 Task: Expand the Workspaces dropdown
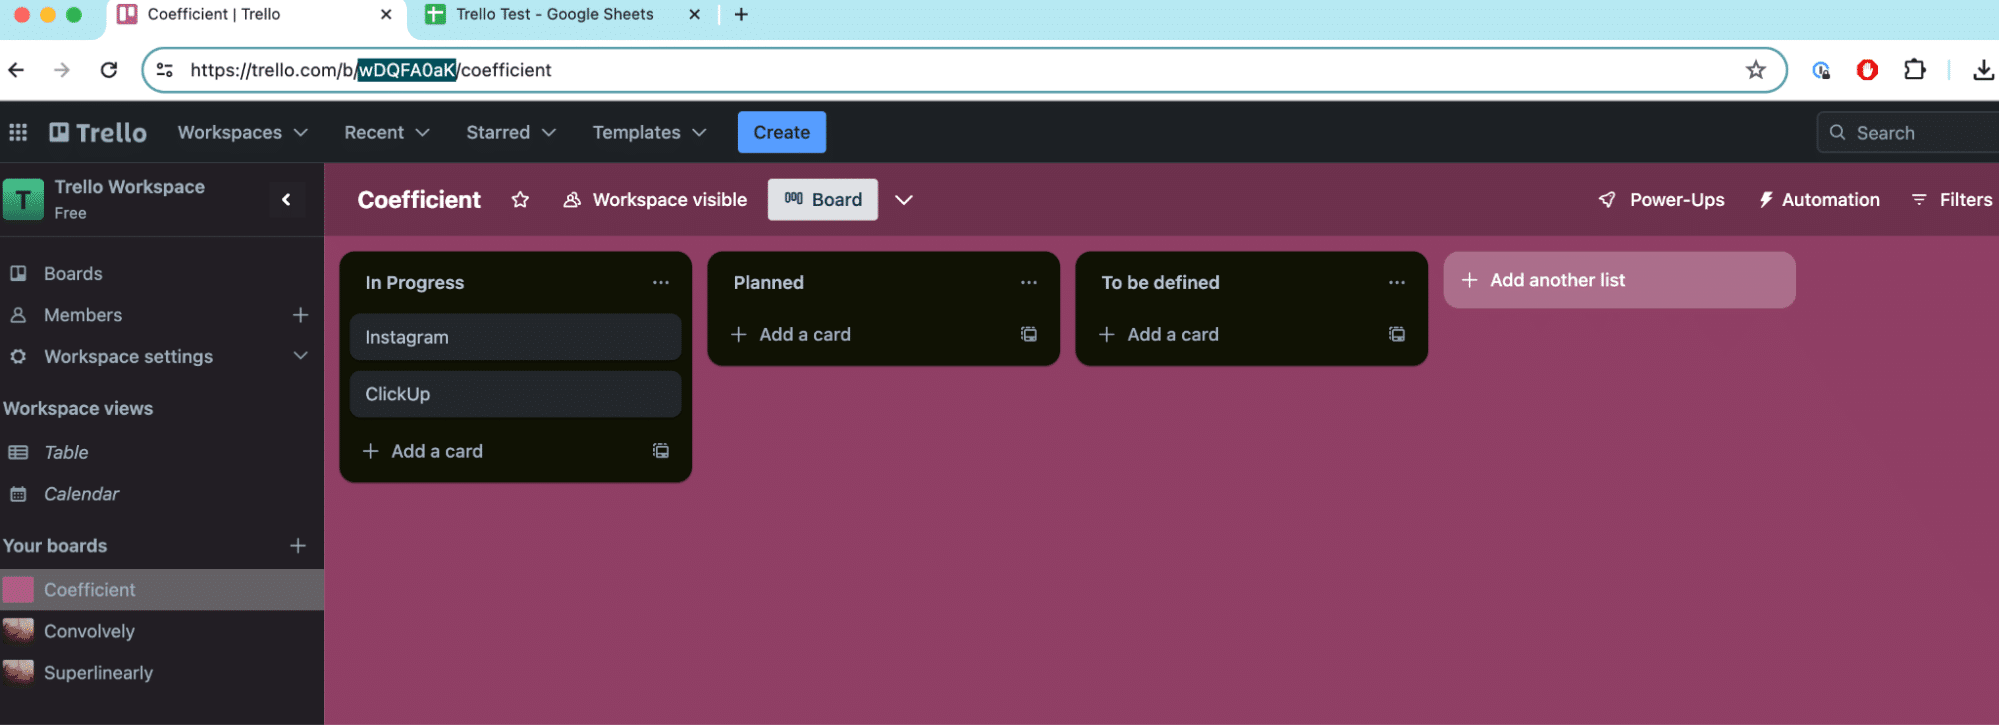tap(242, 133)
